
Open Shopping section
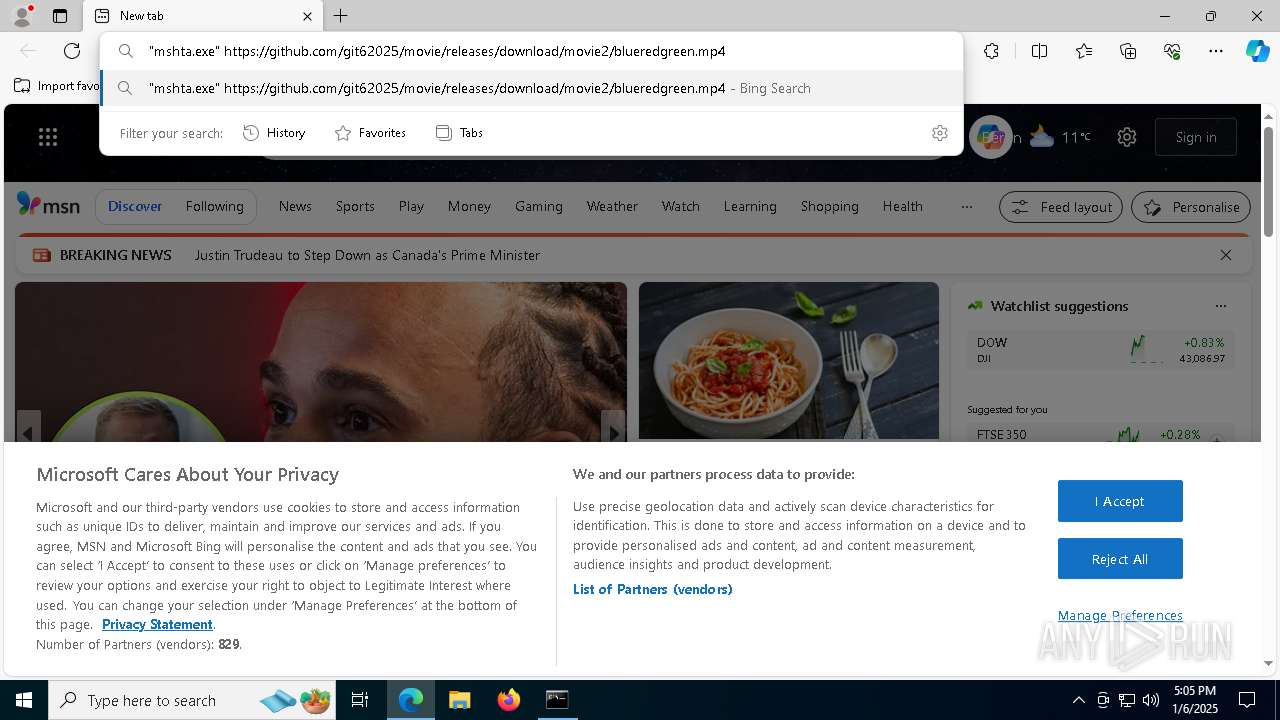click(829, 206)
